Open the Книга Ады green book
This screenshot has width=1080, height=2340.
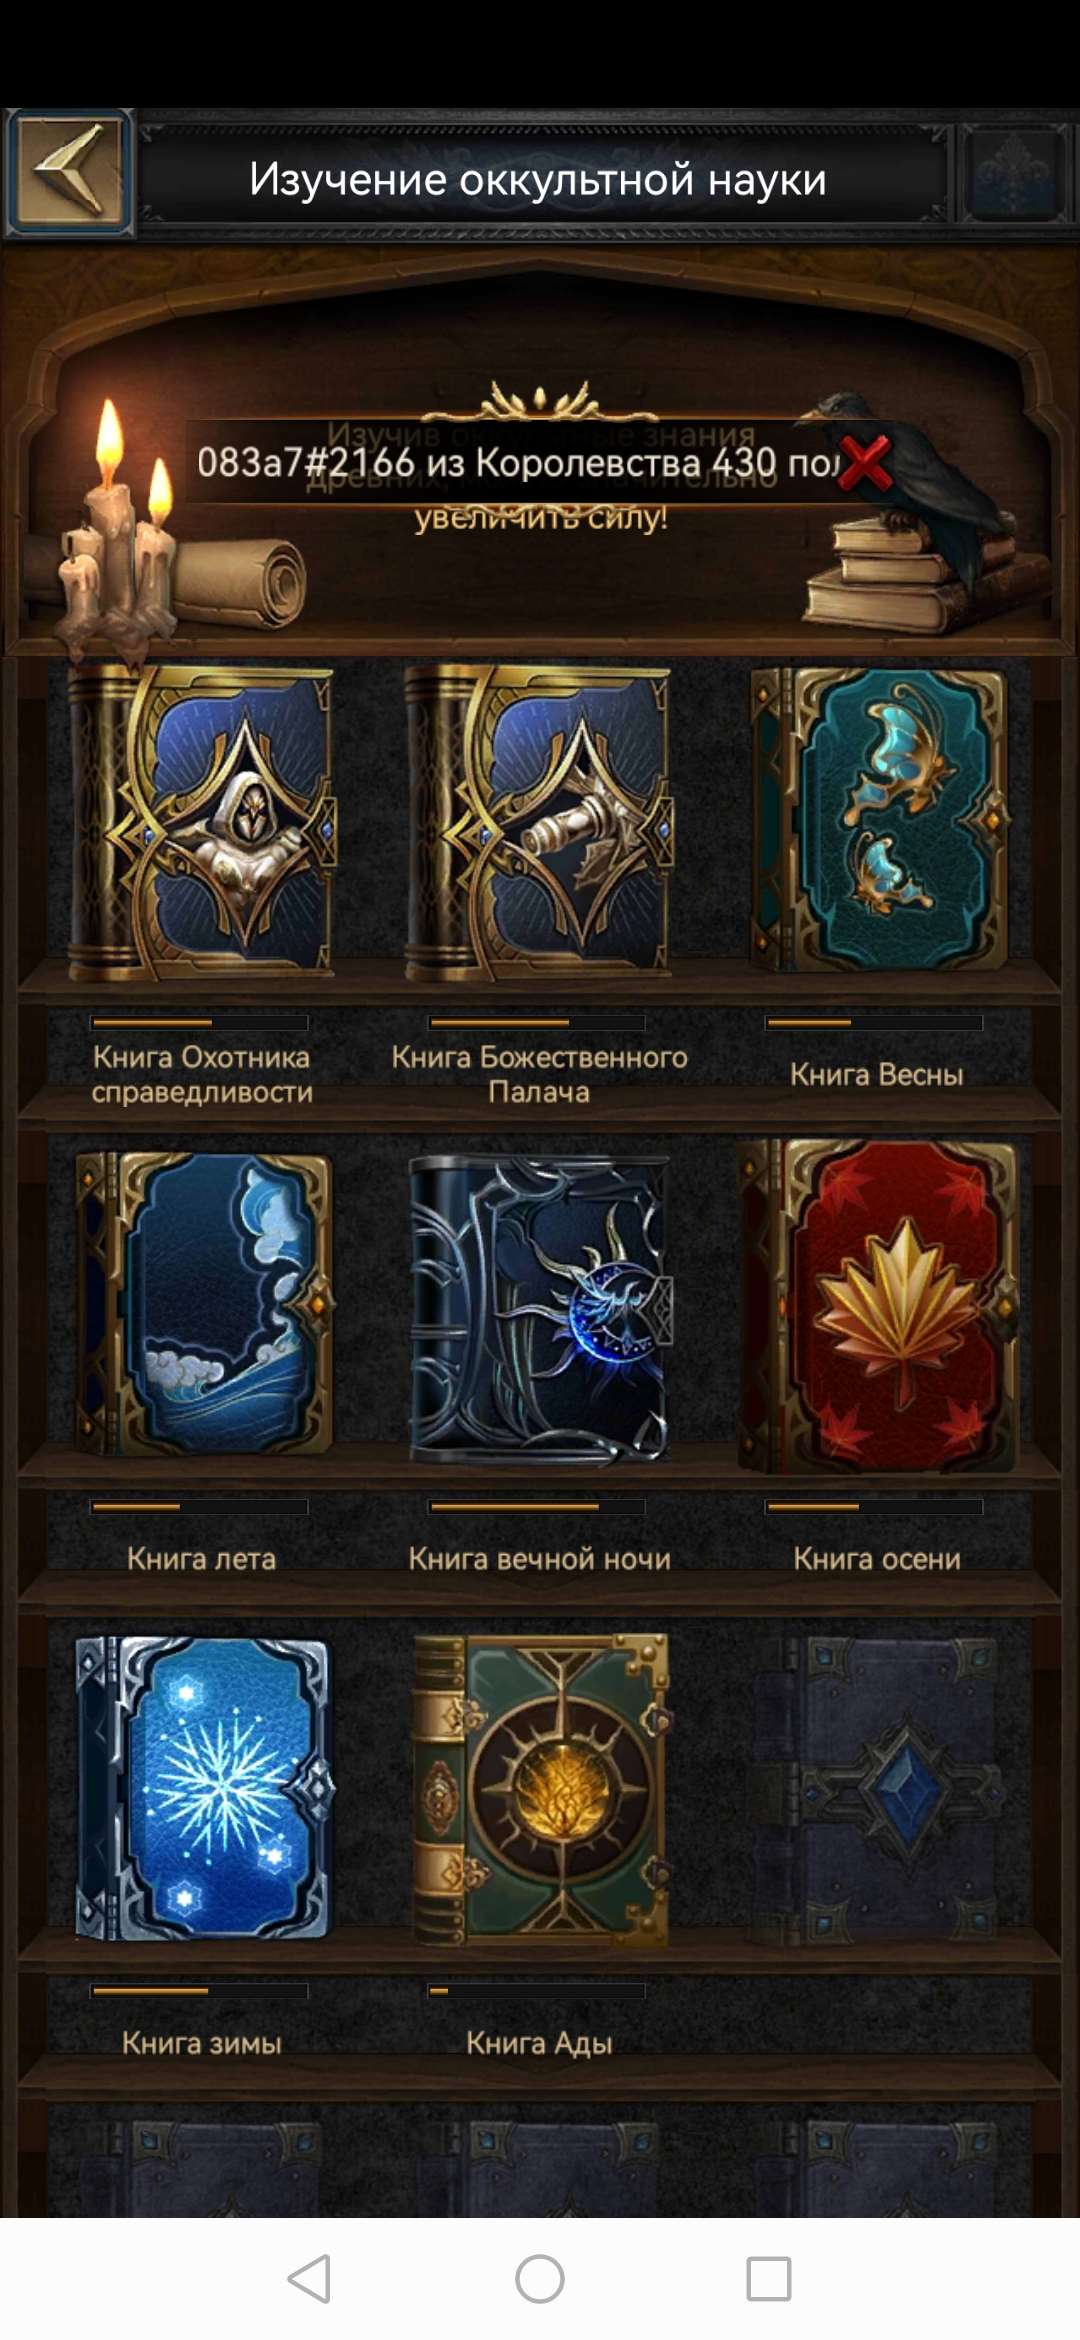[x=541, y=1790]
